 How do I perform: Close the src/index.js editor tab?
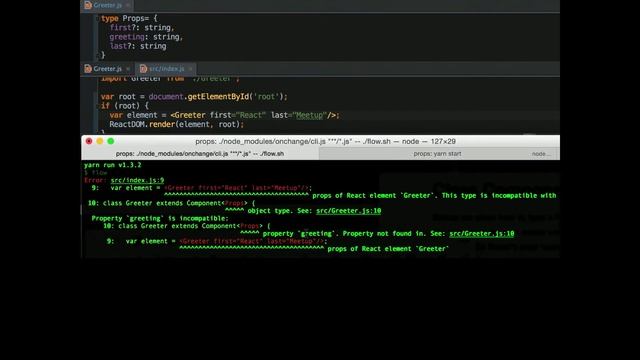190,69
